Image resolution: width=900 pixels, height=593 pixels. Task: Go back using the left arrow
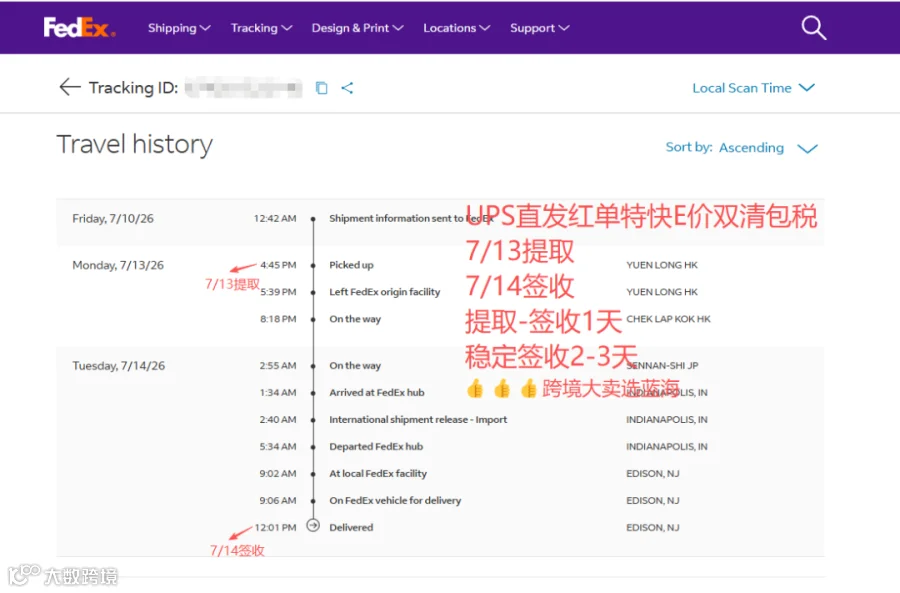click(x=70, y=87)
